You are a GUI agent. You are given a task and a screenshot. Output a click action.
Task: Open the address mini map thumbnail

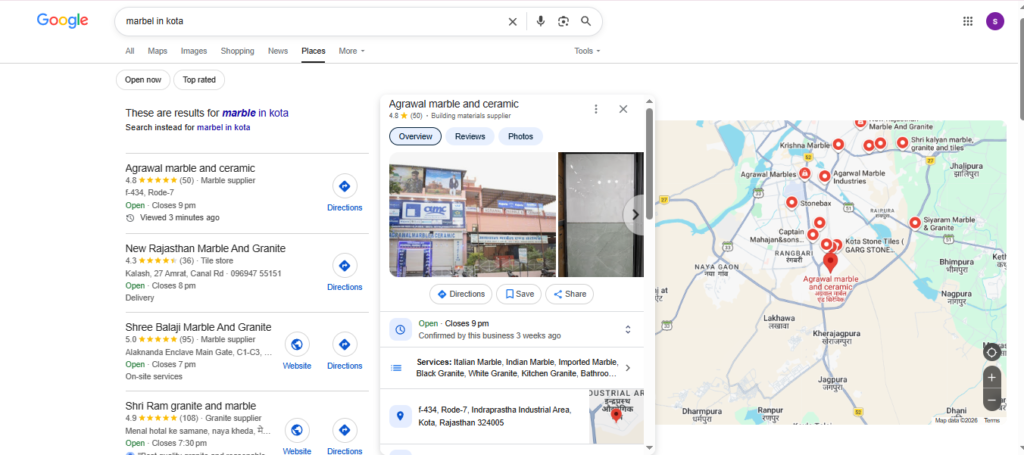pyautogui.click(x=616, y=416)
